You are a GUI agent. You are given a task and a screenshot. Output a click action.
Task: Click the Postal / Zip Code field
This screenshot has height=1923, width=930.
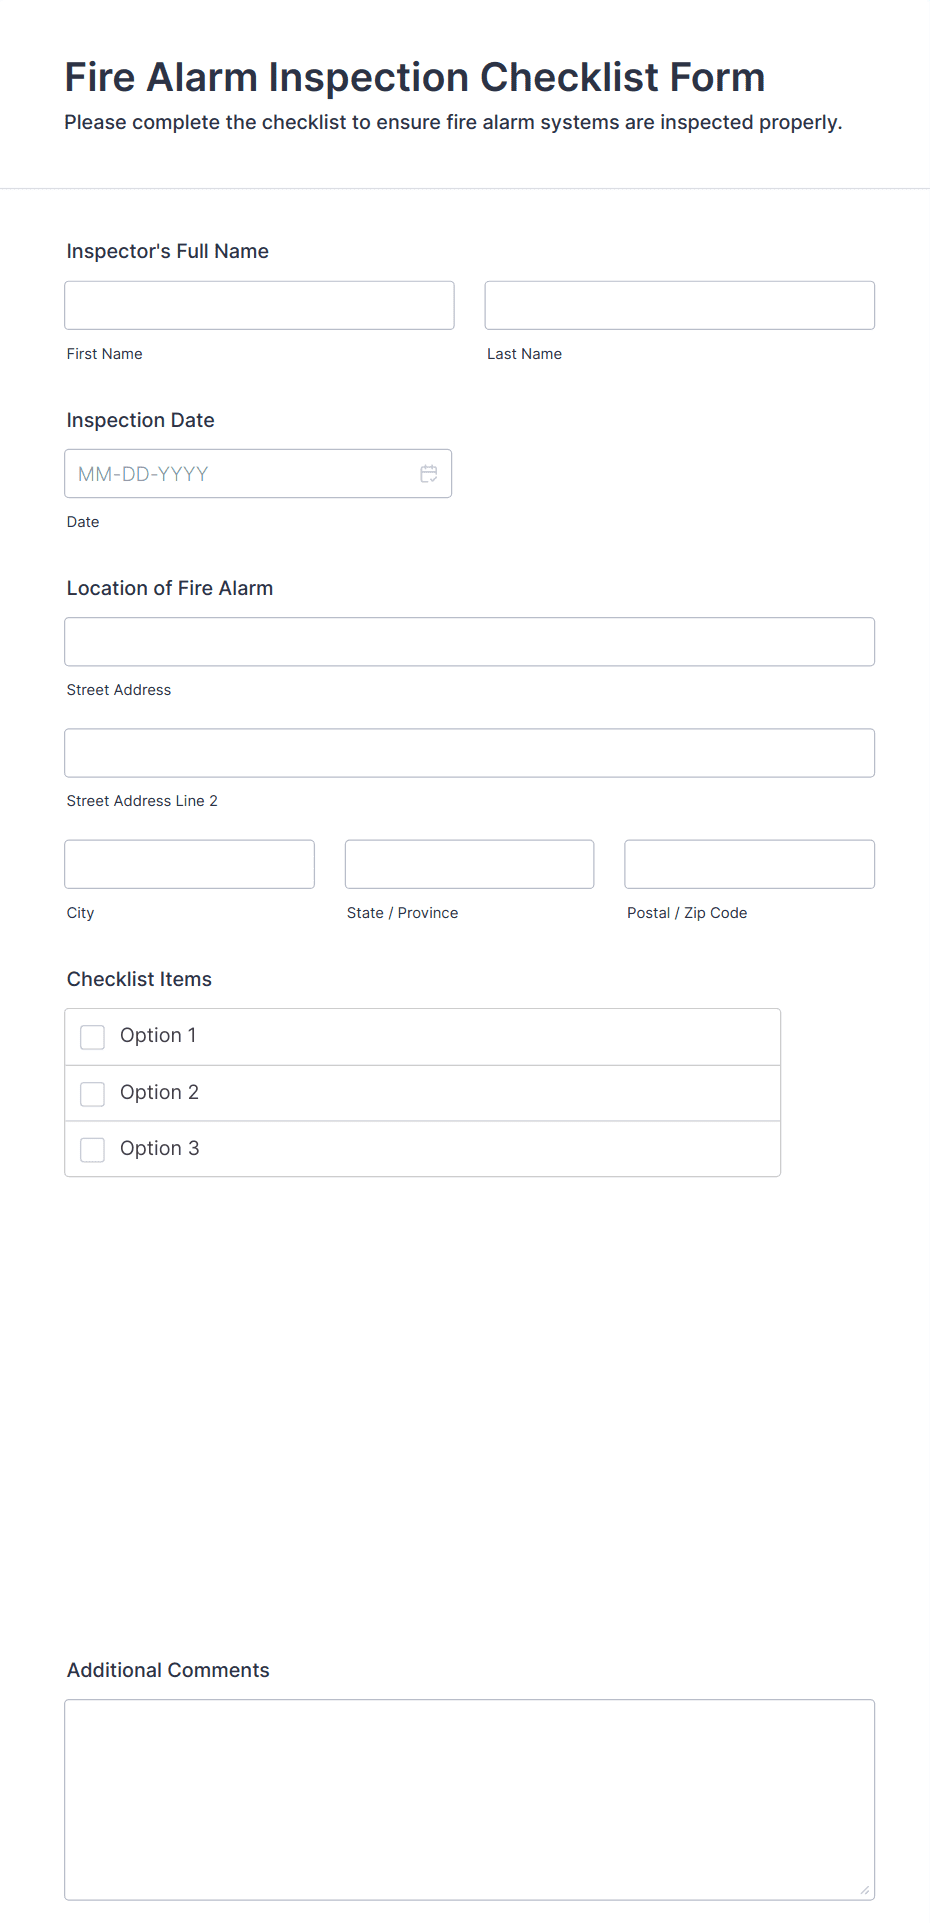(x=749, y=864)
